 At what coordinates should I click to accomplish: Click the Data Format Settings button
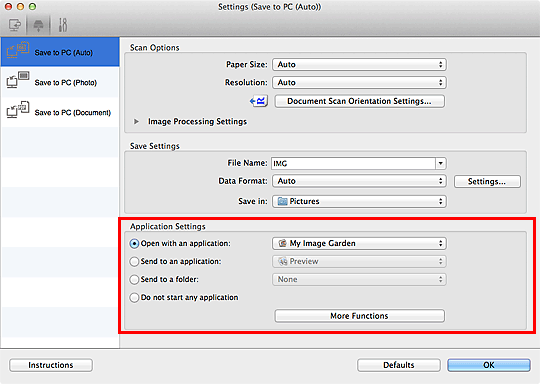(487, 181)
